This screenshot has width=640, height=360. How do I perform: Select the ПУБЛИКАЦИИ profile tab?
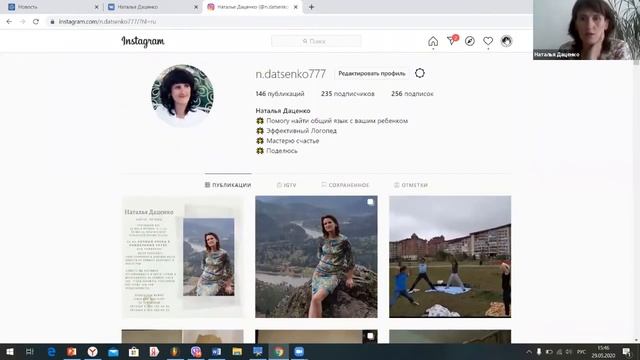tap(228, 185)
